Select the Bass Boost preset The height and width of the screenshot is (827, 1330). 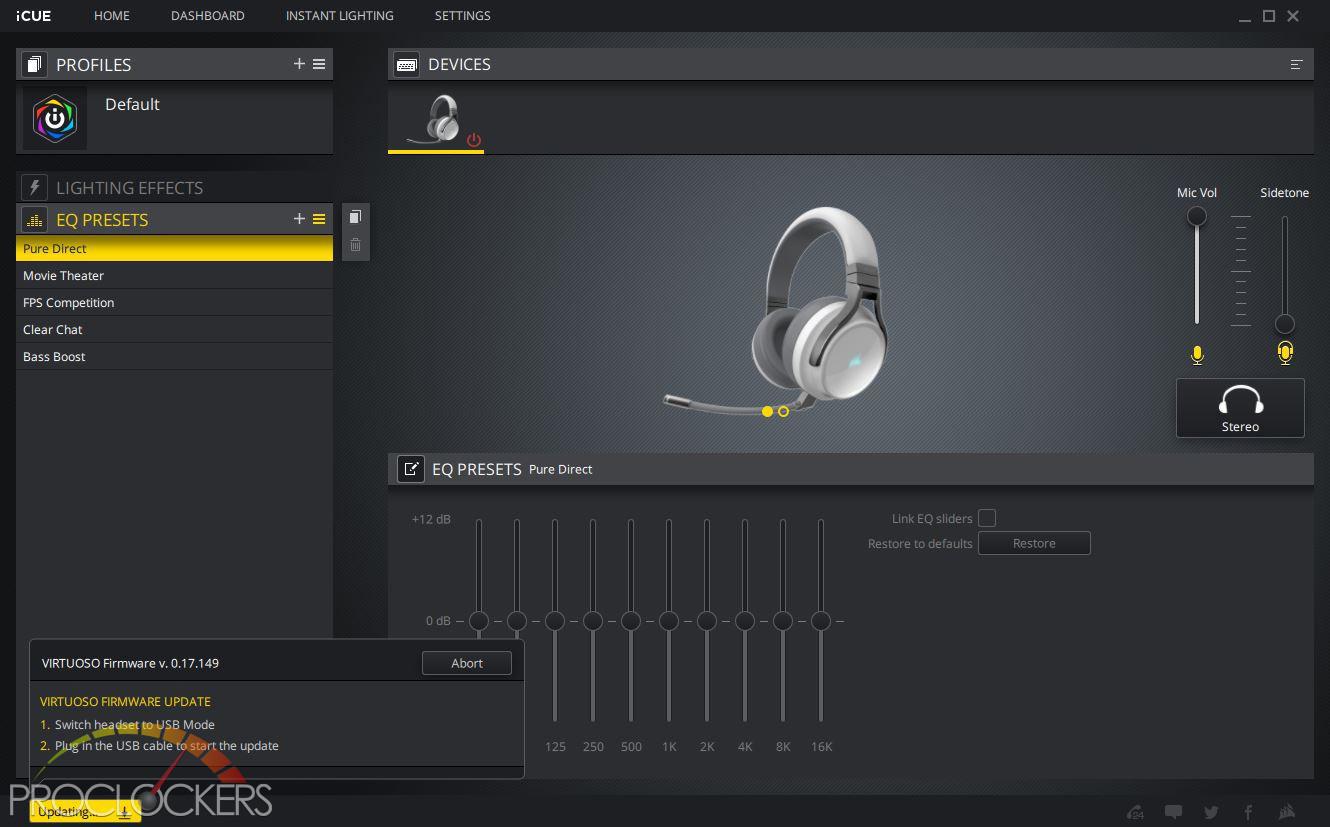174,356
